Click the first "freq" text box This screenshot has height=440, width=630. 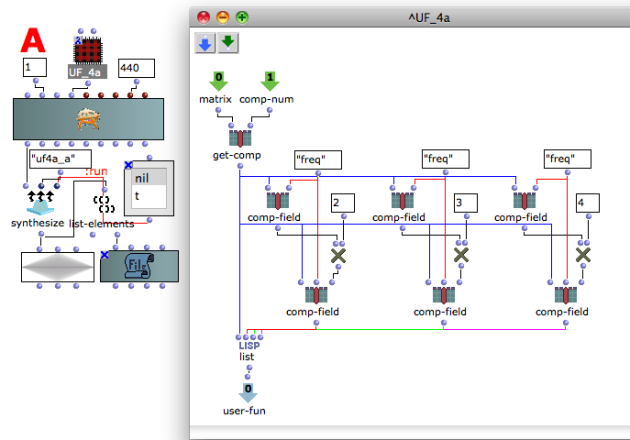point(318,160)
